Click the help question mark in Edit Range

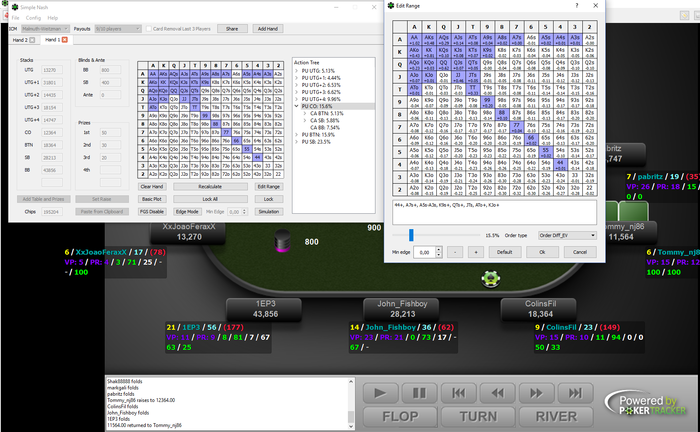click(576, 5)
